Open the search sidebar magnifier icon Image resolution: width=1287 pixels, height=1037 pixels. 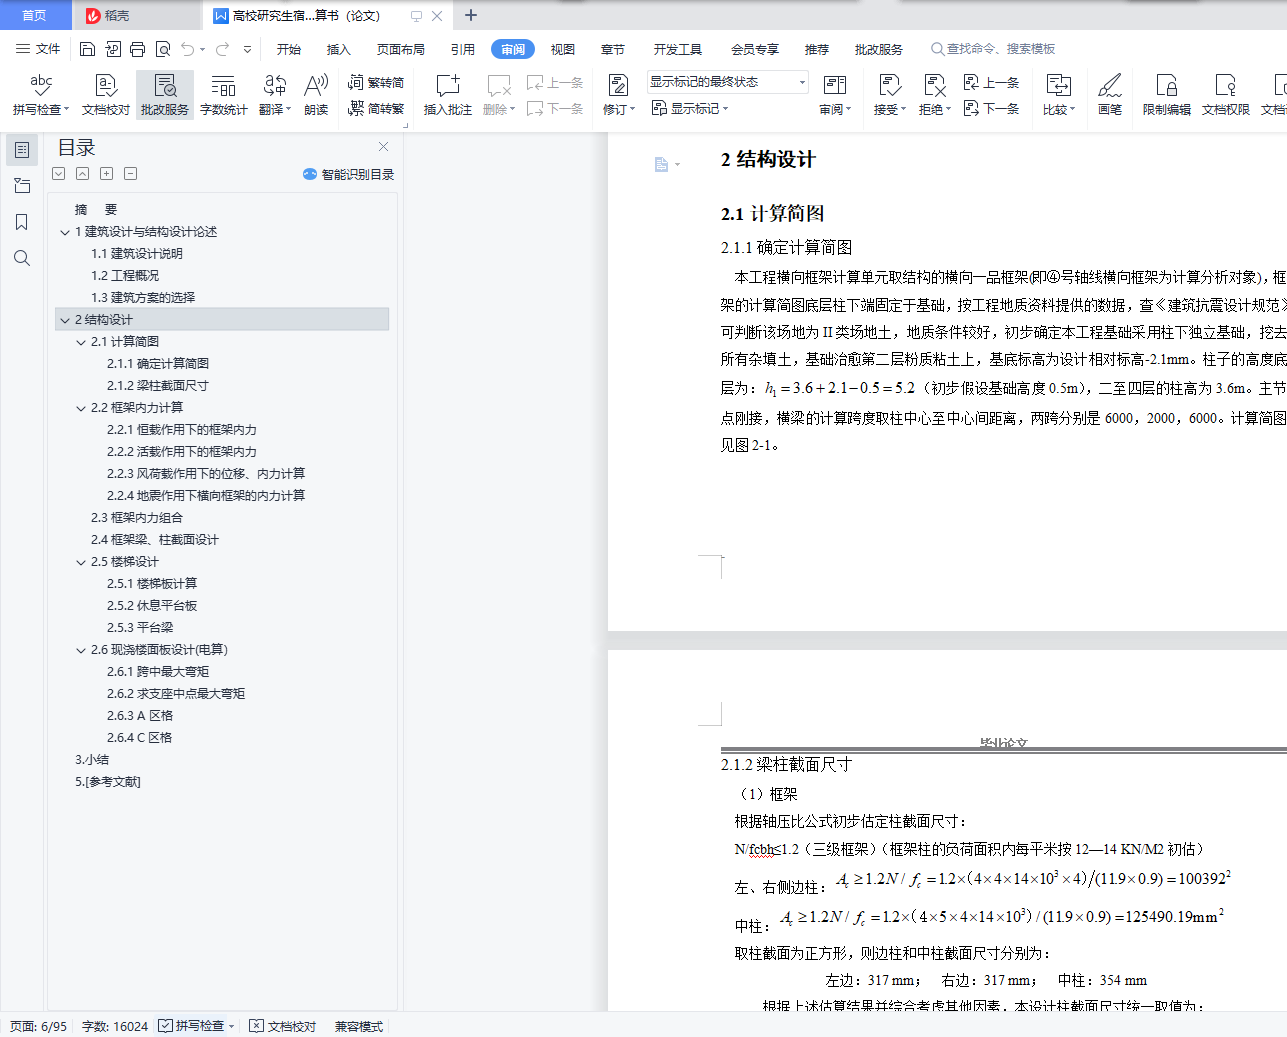click(x=22, y=258)
